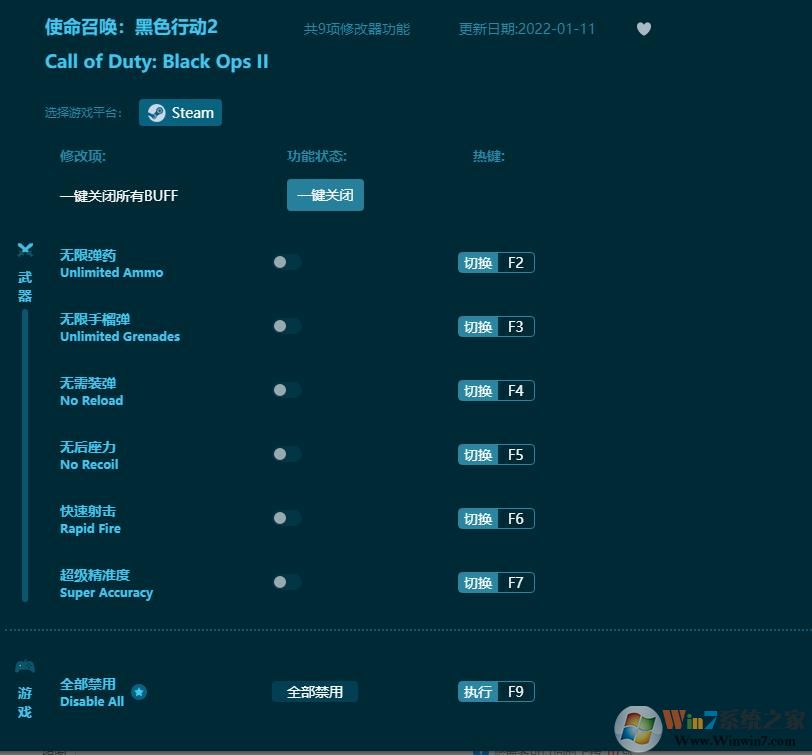Click the star badge beside Disable All
This screenshot has height=755, width=812.
pyautogui.click(x=139, y=691)
